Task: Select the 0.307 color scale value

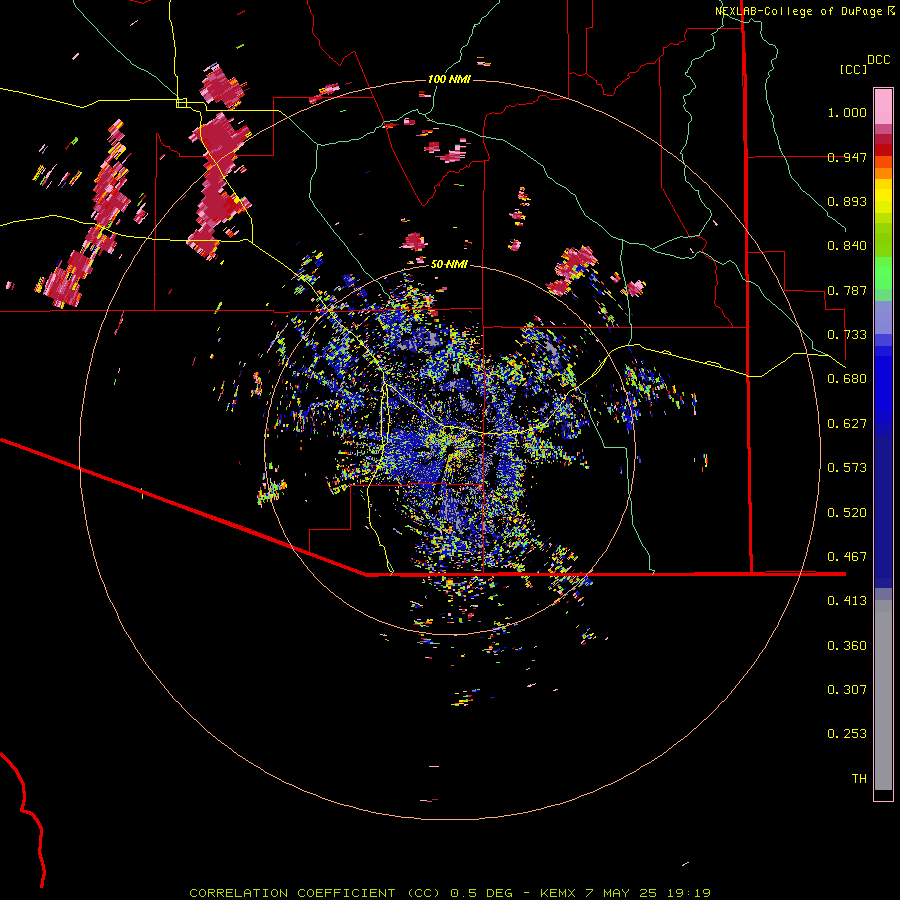Action: click(x=847, y=690)
